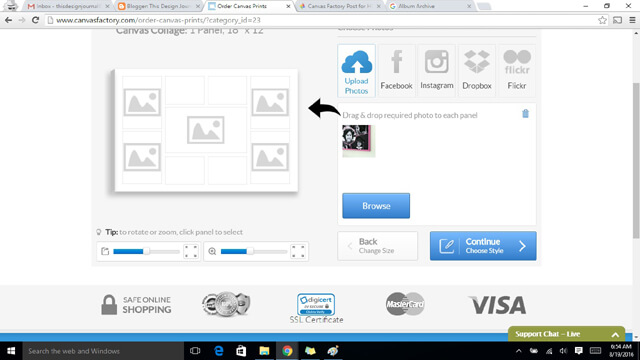Click the fit-to-panel icon after the zoom slider

298,251
